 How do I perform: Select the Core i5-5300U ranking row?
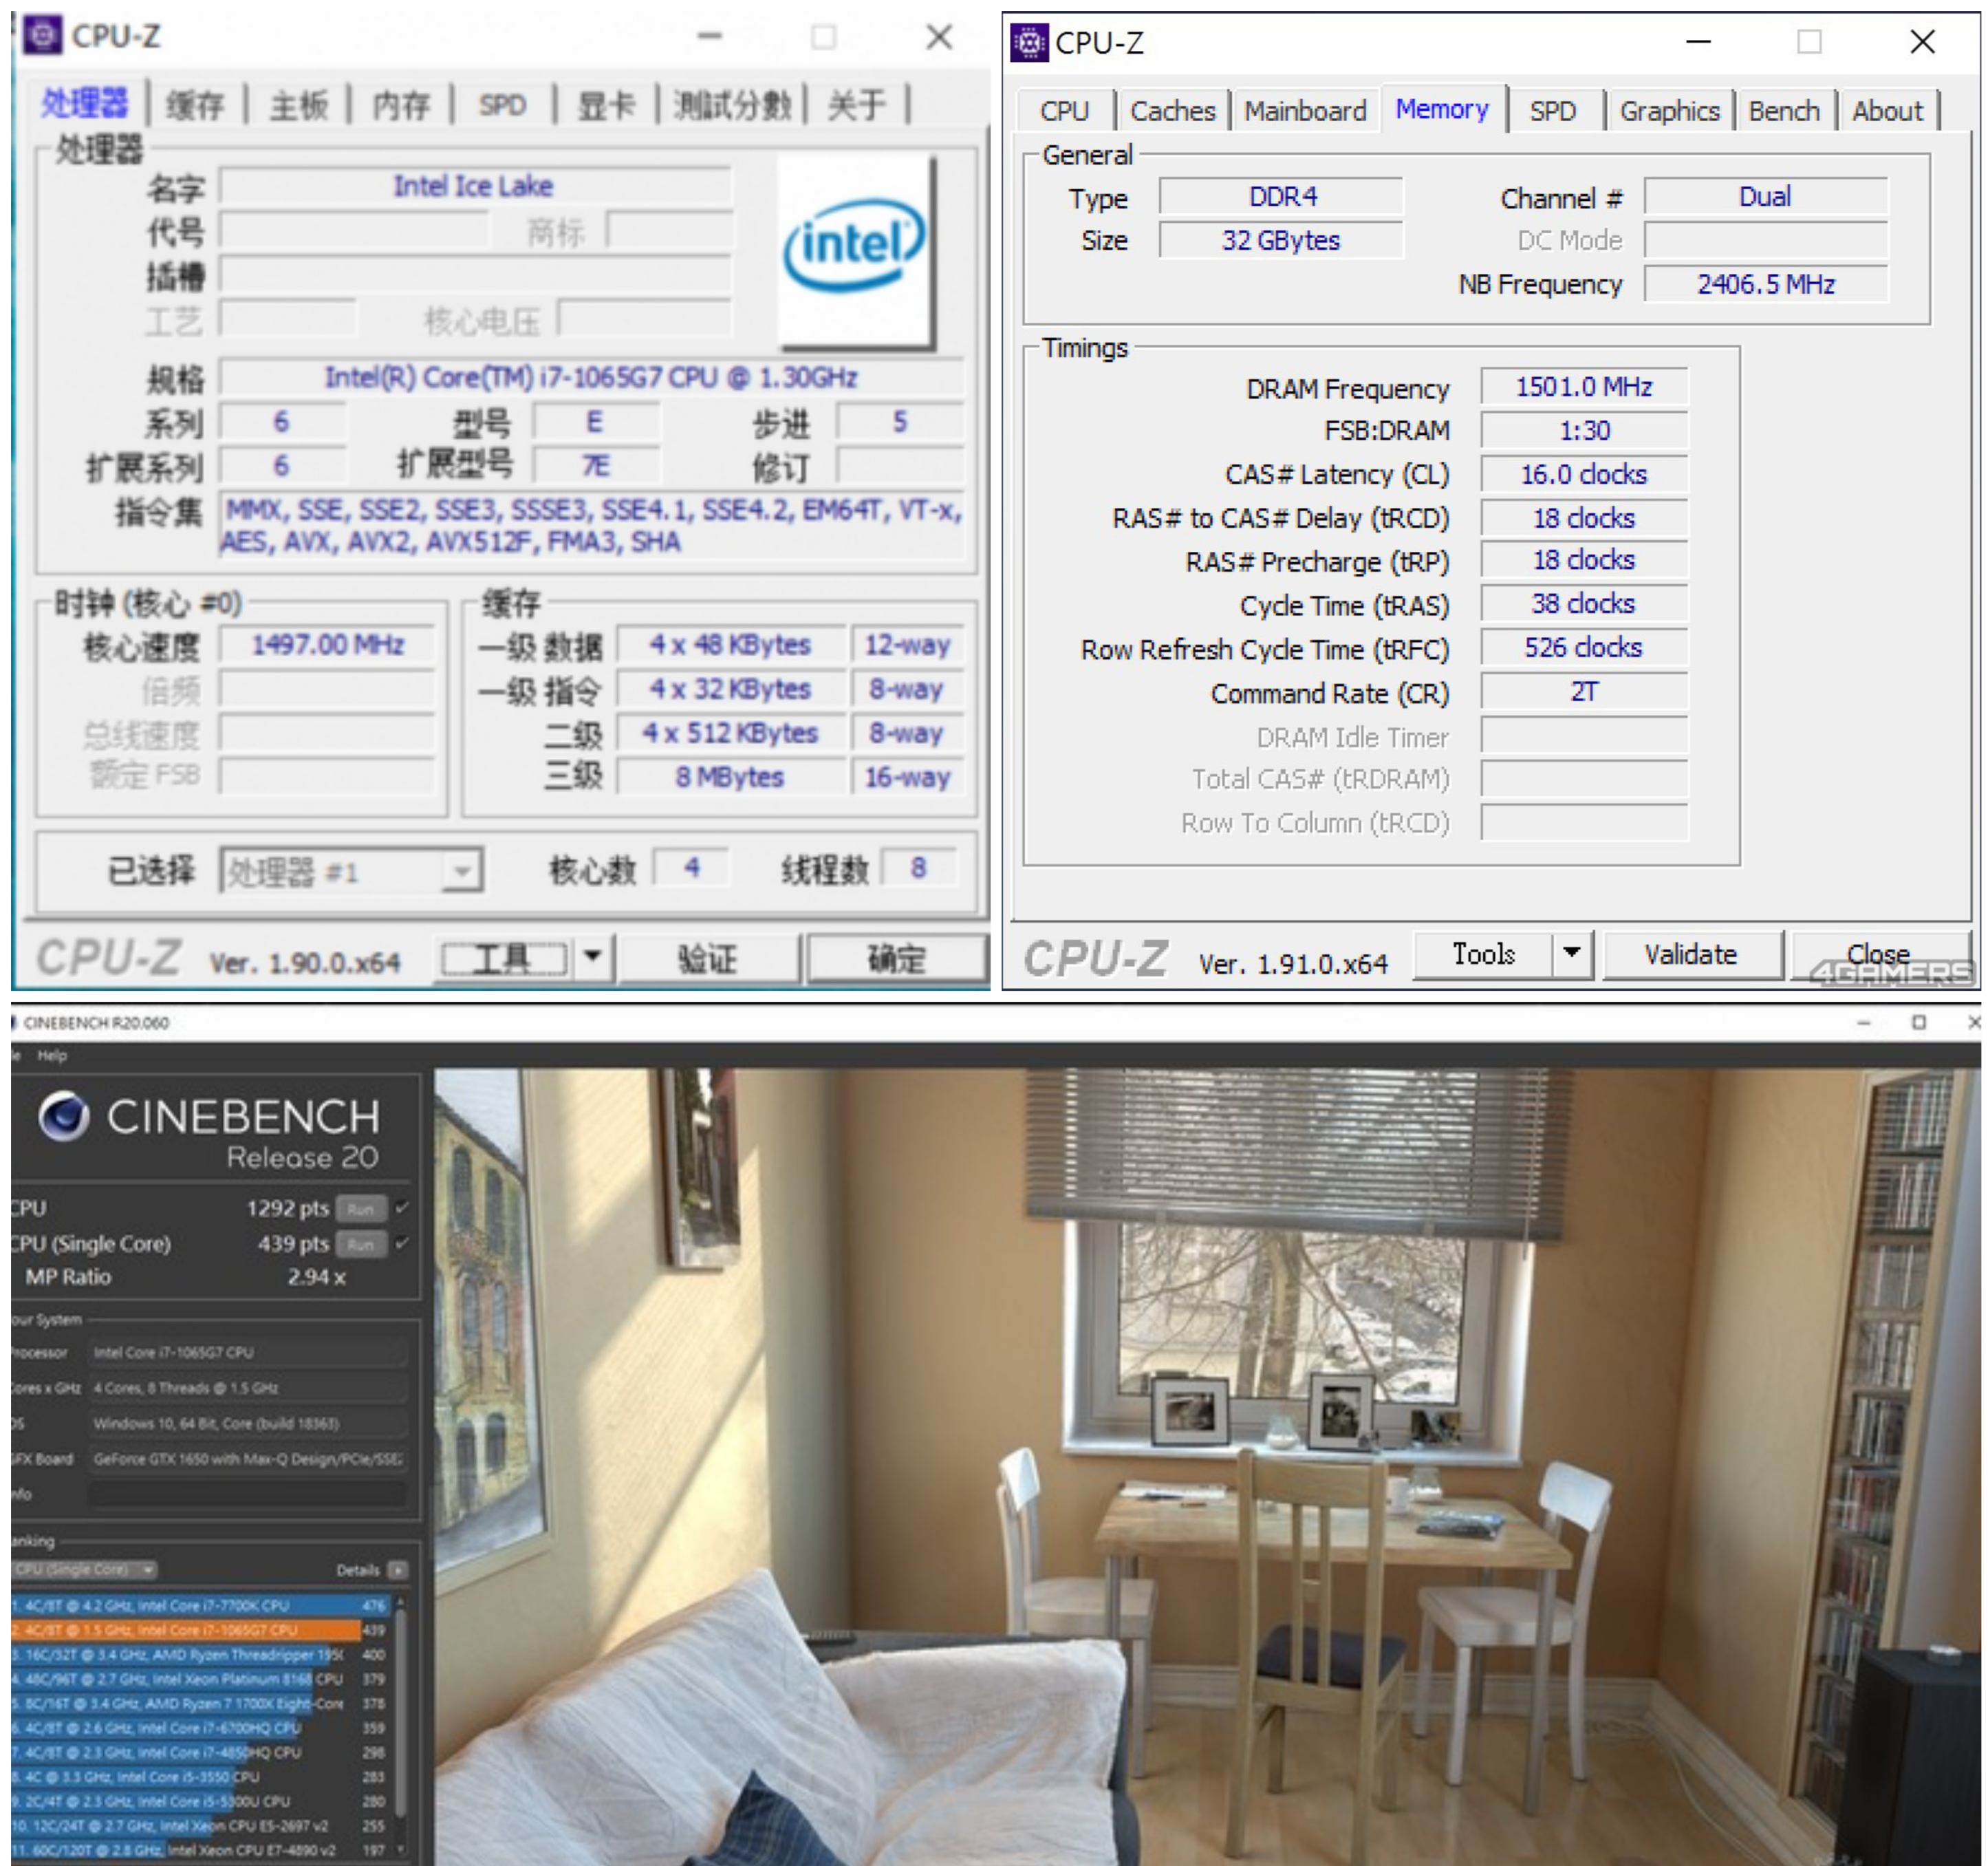pyautogui.click(x=200, y=1802)
